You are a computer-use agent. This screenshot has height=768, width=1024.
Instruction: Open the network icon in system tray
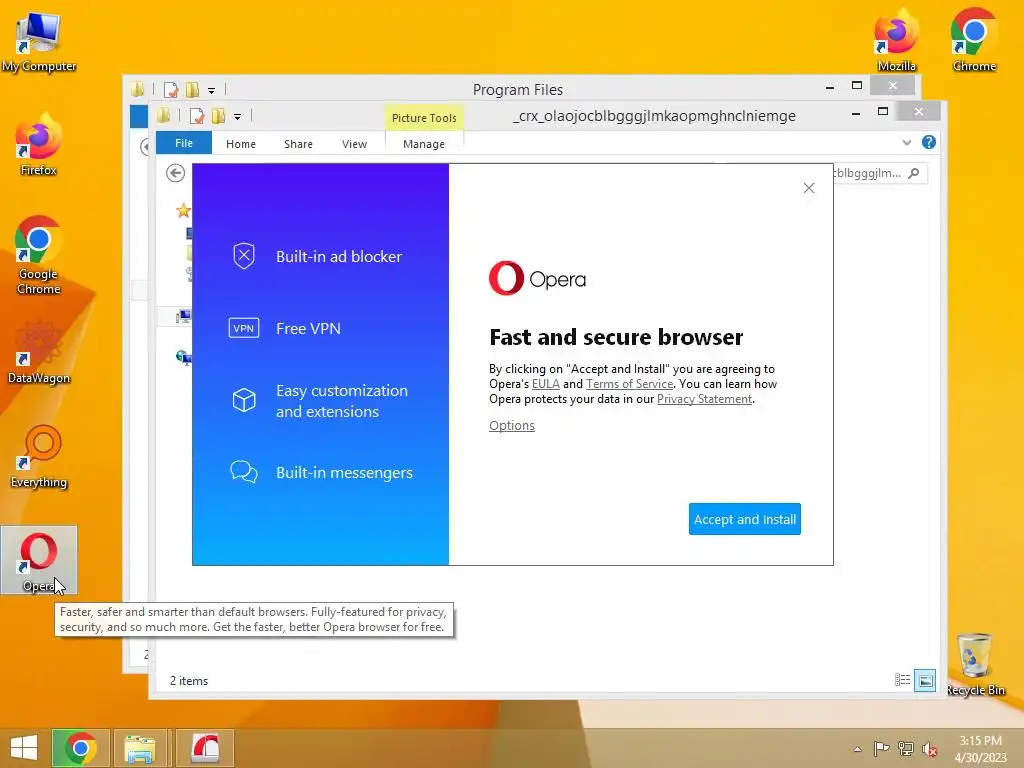(x=906, y=748)
